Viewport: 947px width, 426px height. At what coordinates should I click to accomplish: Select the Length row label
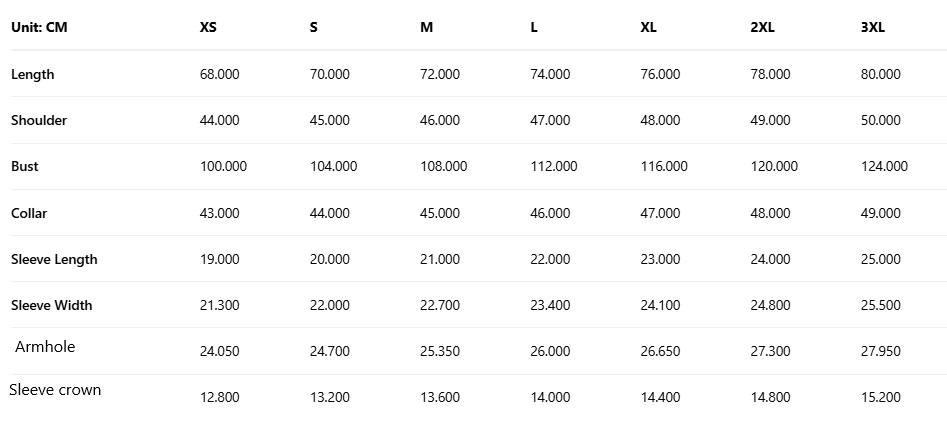pyautogui.click(x=33, y=74)
